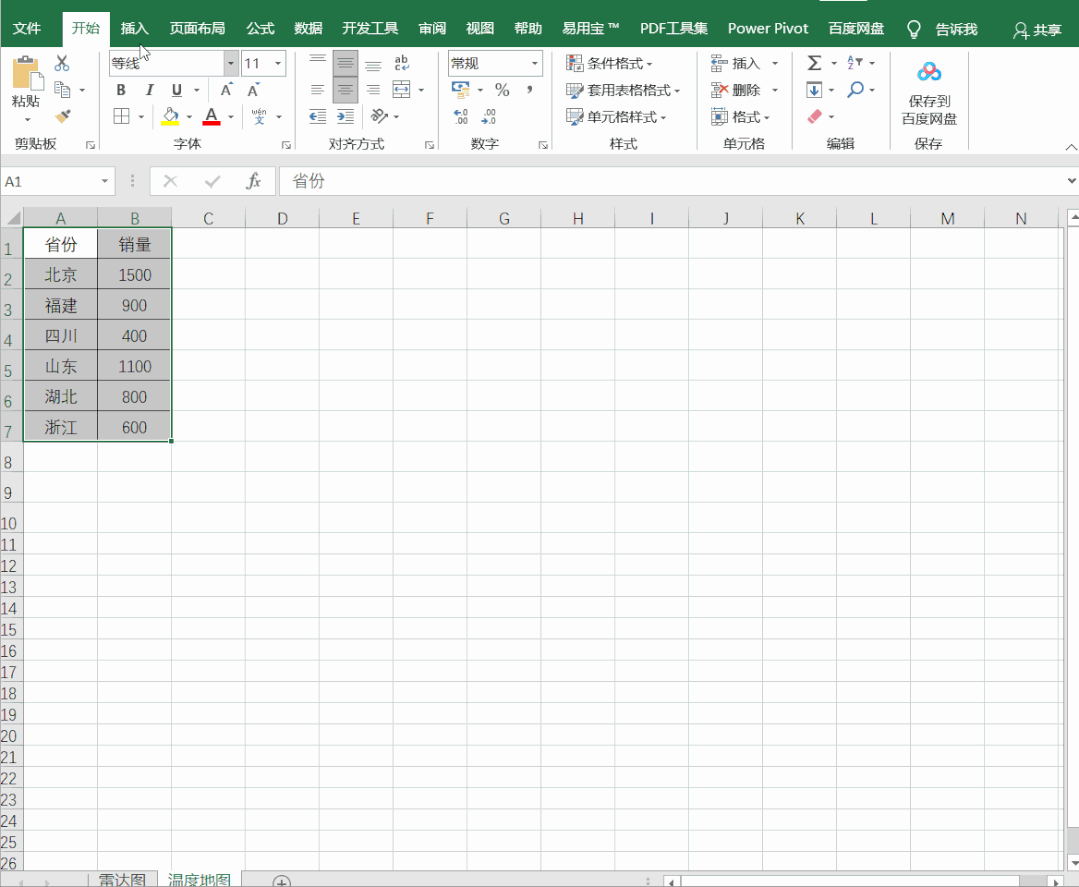Click the insert function fx icon
This screenshot has height=887, width=1079.
pos(253,181)
